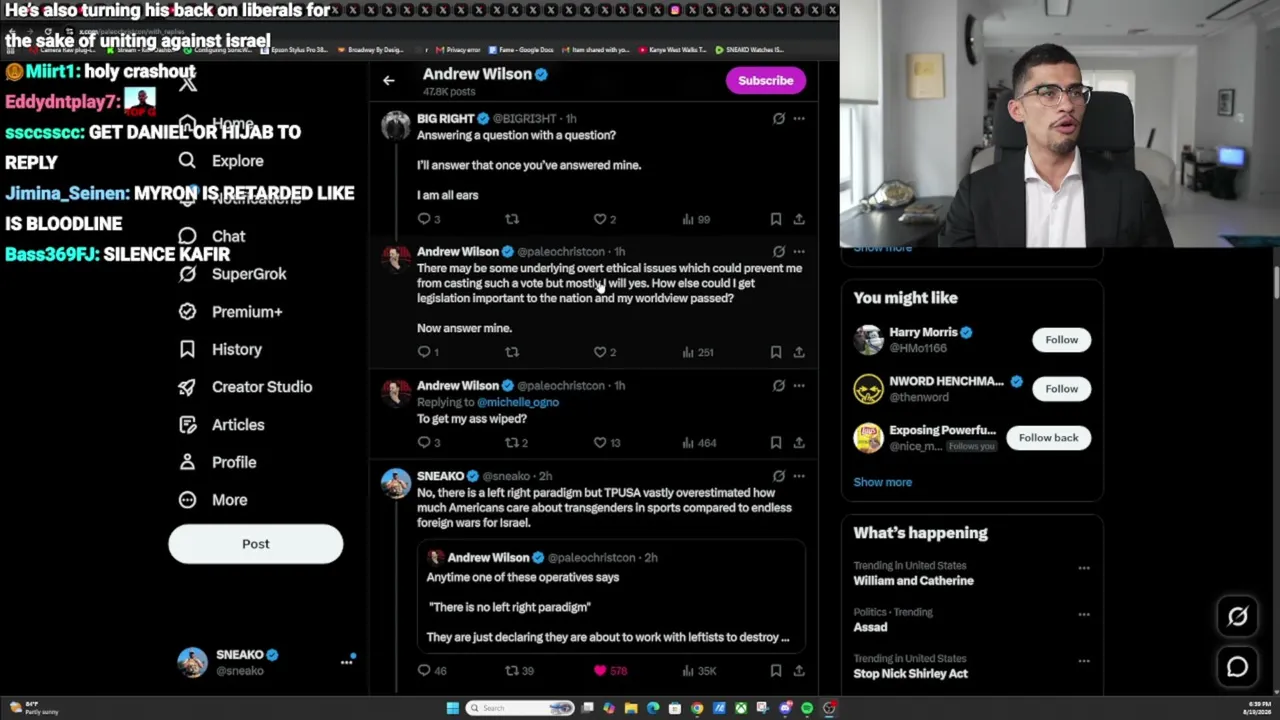The image size is (1280, 720).
Task: Open options for William and Catherine trend
Action: (x=1083, y=568)
